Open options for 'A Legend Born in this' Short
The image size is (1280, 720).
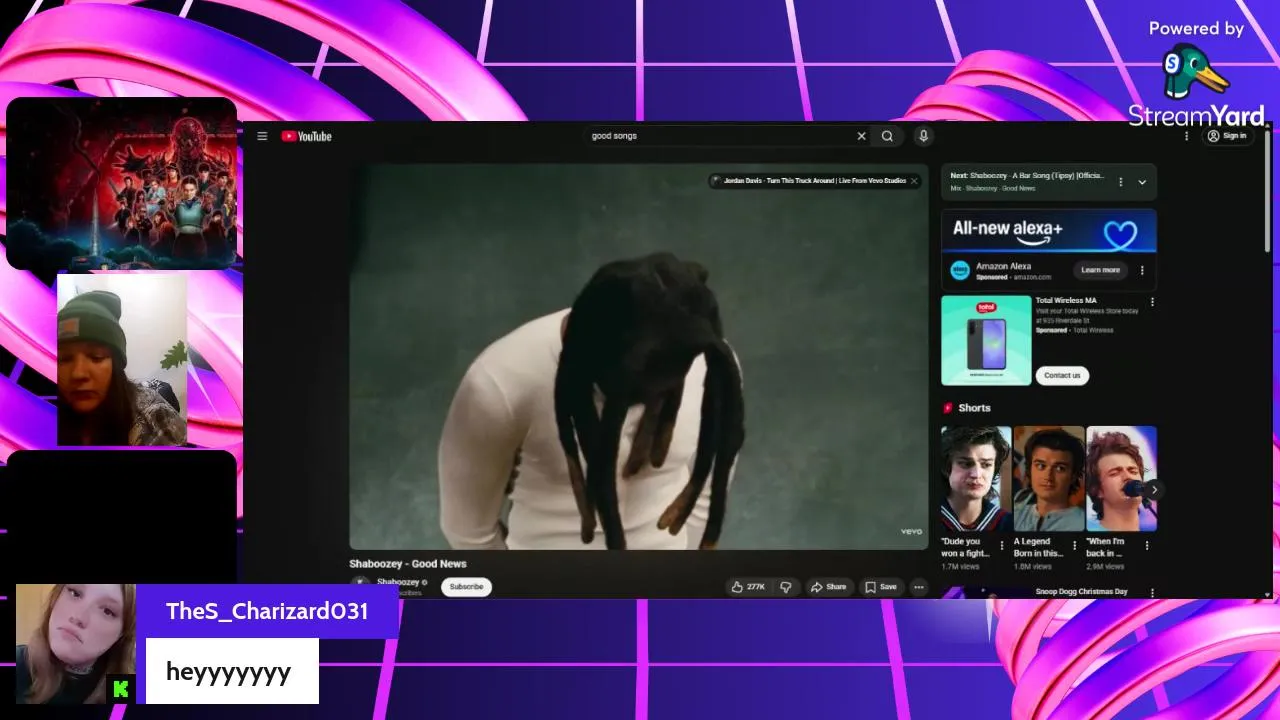[1074, 546]
